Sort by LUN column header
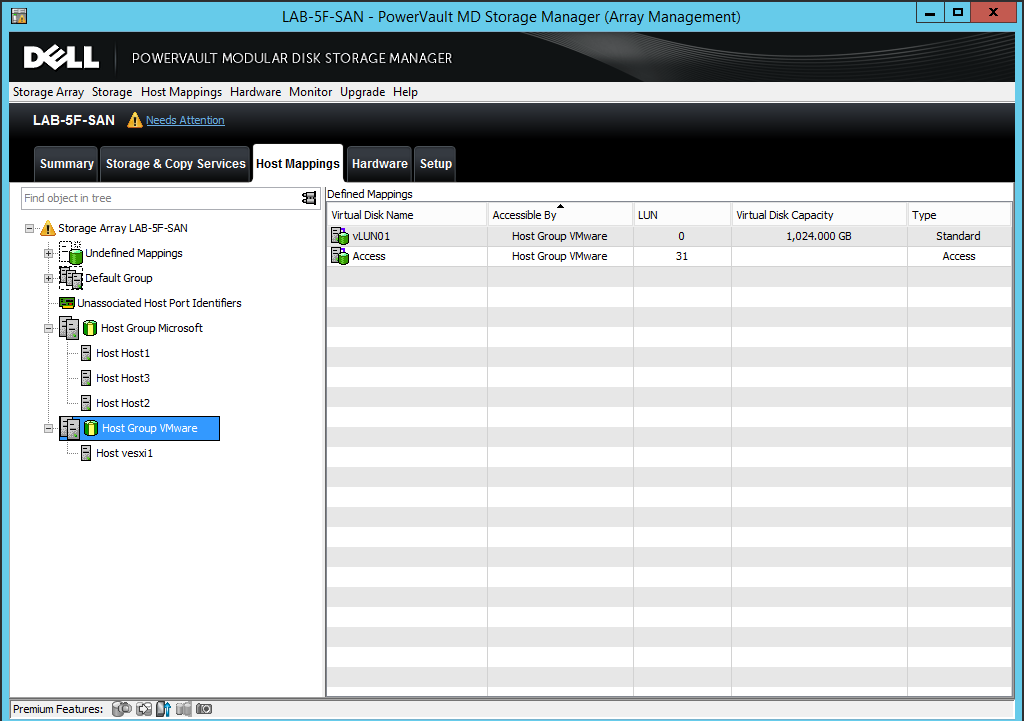Viewport: 1024px width, 721px height. point(682,215)
